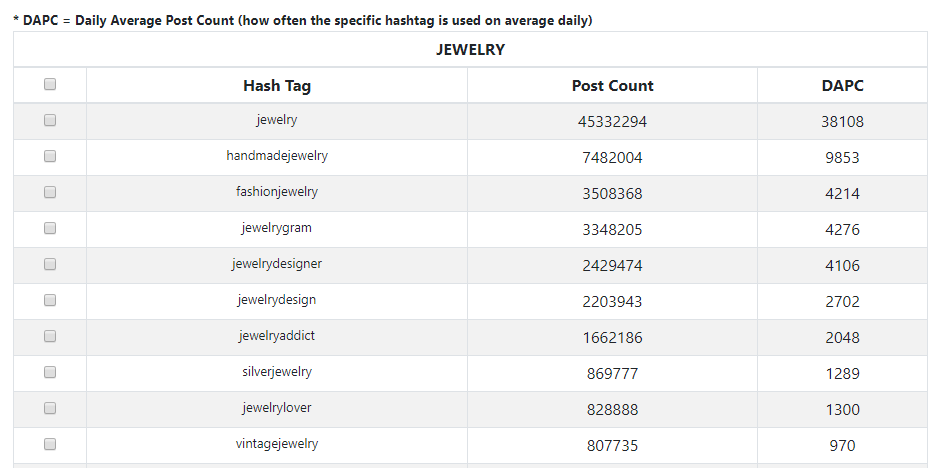Click the DAPC column header

842,86
